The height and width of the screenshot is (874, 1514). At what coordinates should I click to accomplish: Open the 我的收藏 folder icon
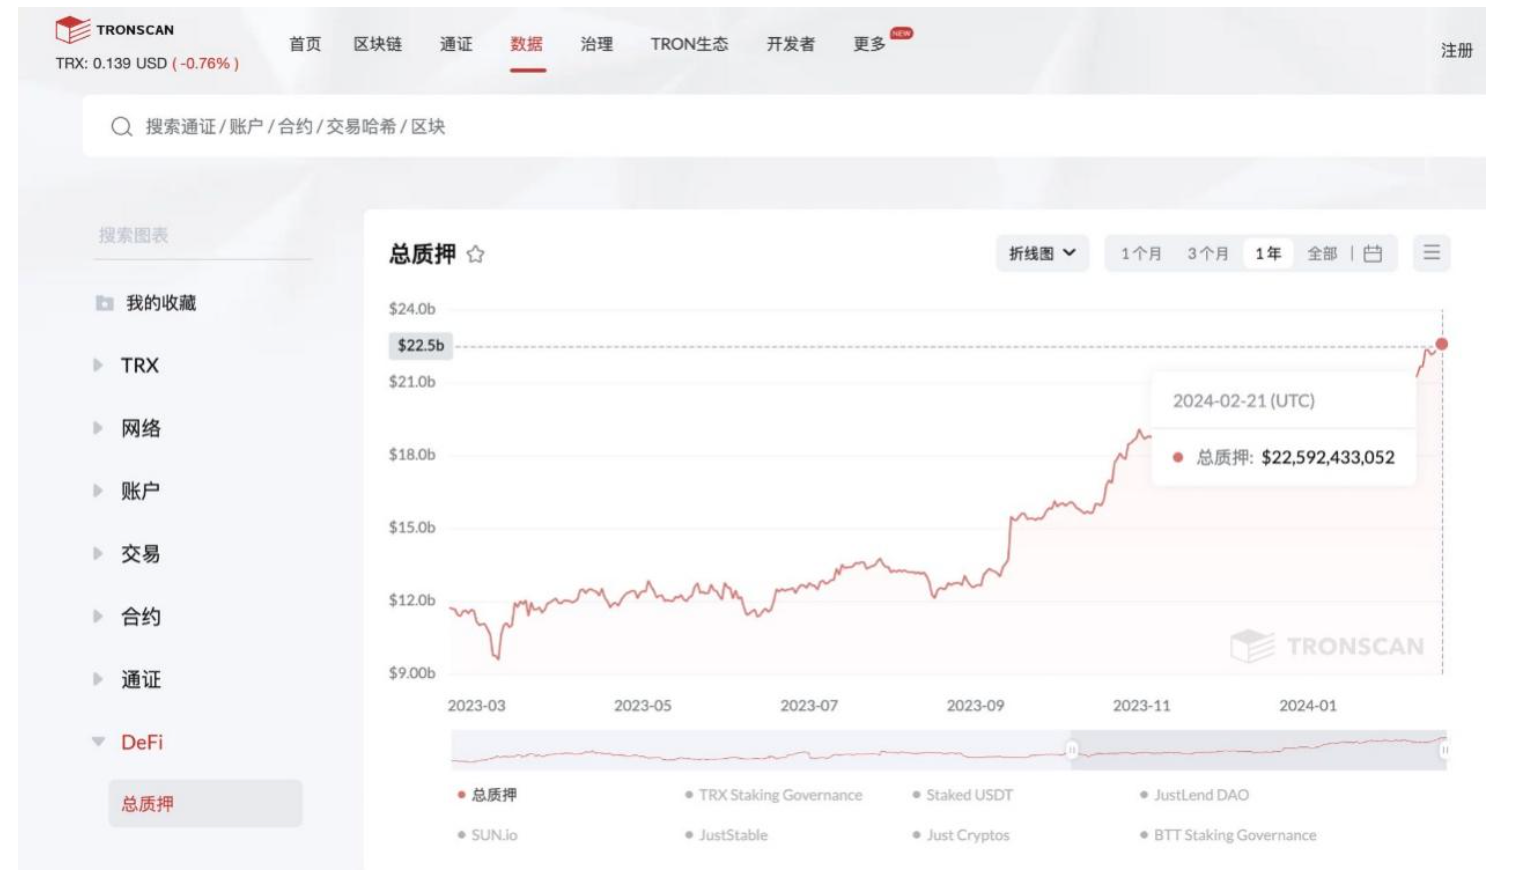pos(104,303)
